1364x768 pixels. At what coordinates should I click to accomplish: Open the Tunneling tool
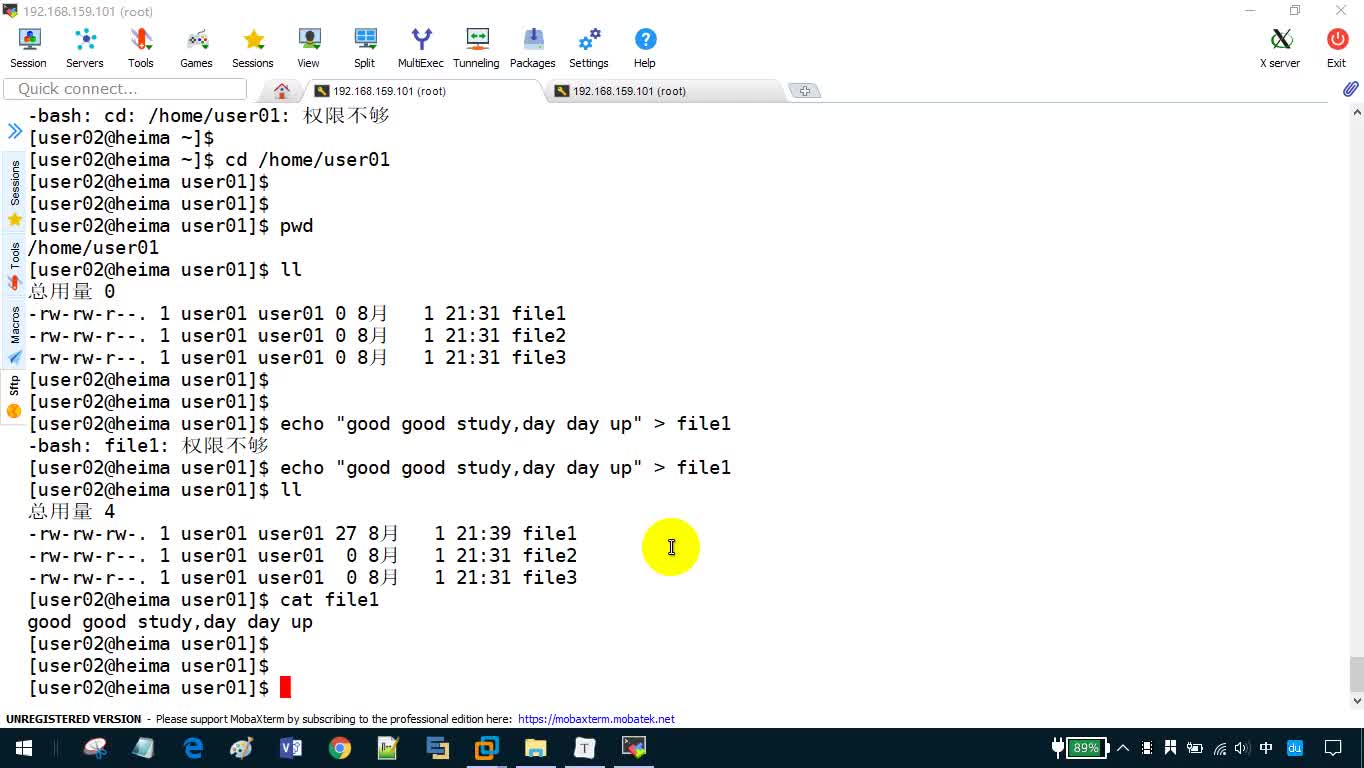click(477, 47)
